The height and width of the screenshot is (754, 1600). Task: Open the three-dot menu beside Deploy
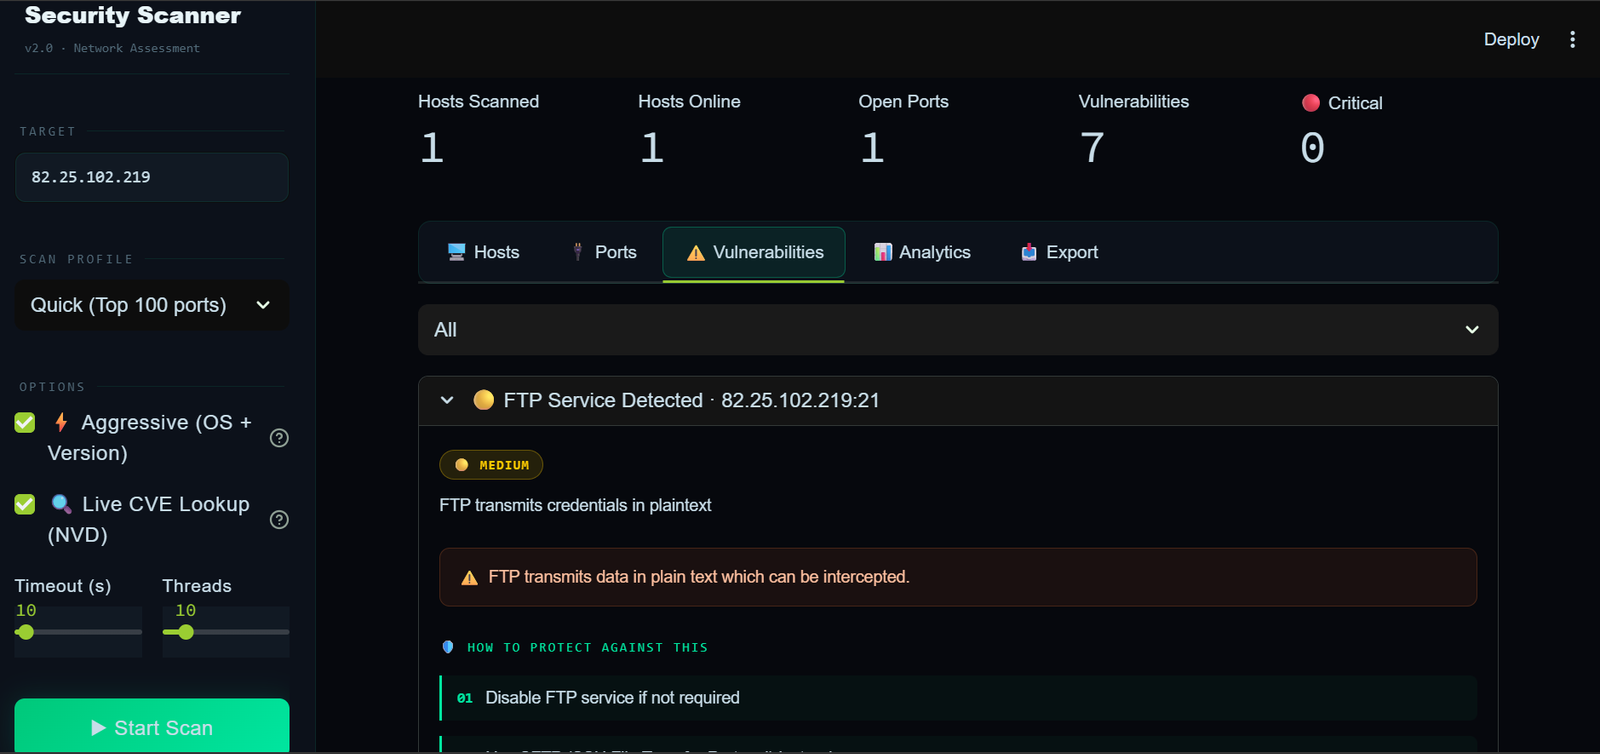point(1572,39)
